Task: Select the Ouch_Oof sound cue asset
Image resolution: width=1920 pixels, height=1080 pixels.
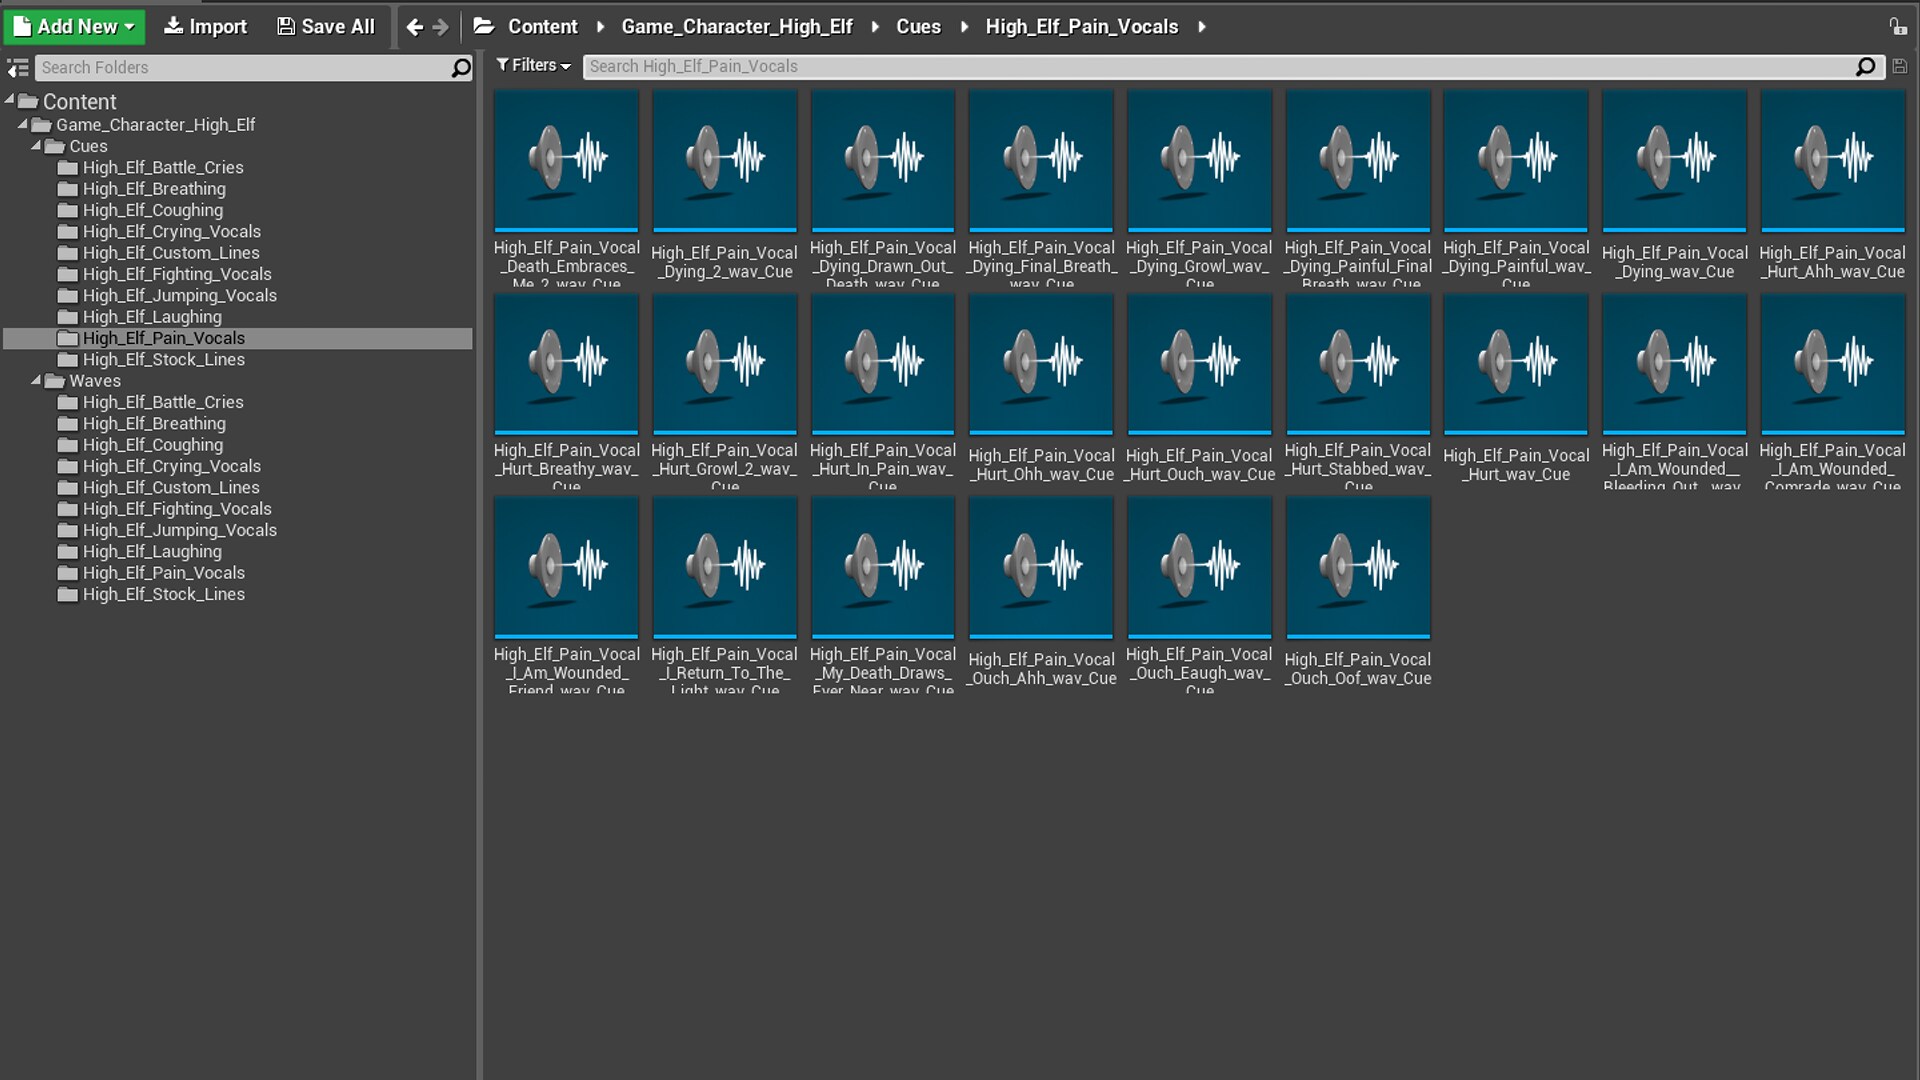Action: (x=1357, y=567)
